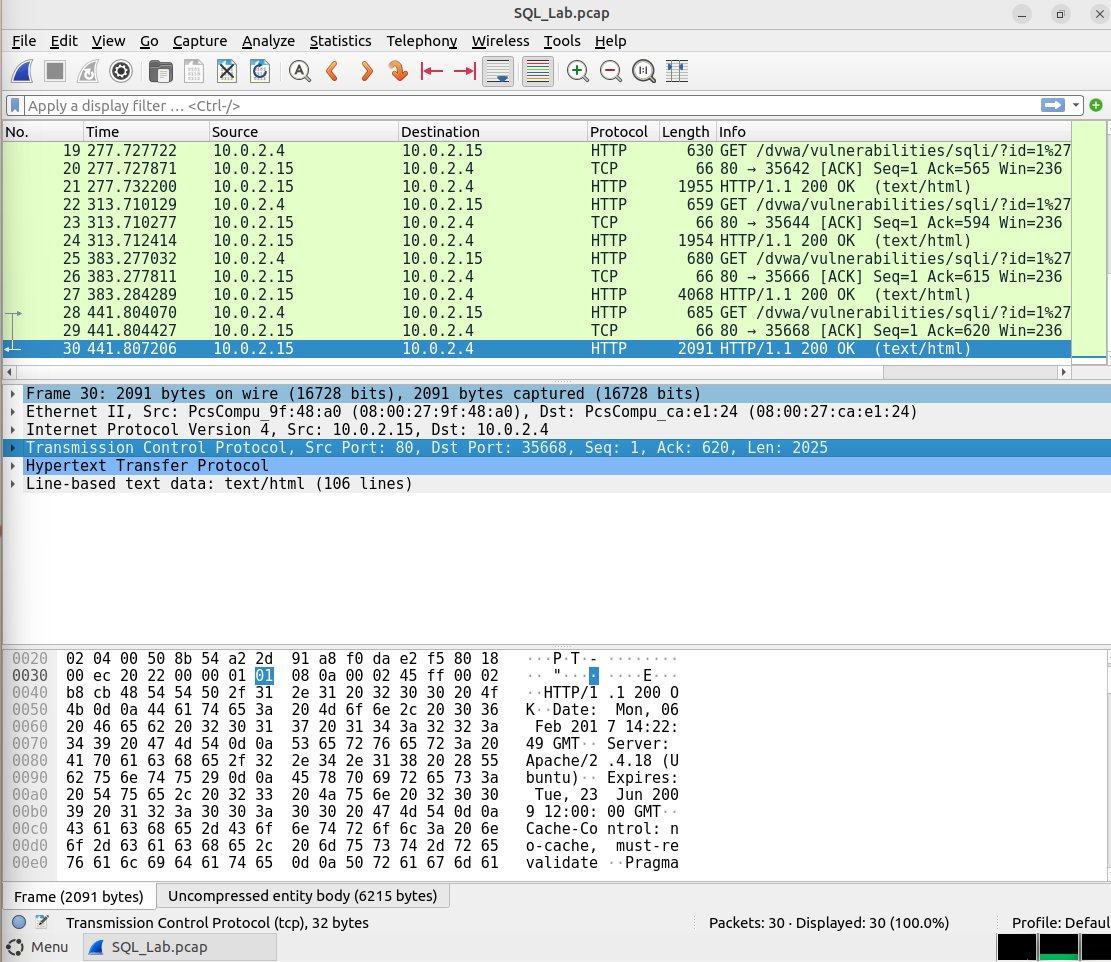The image size is (1111, 962).
Task: Add a display filter button plus icon
Action: [1096, 106]
